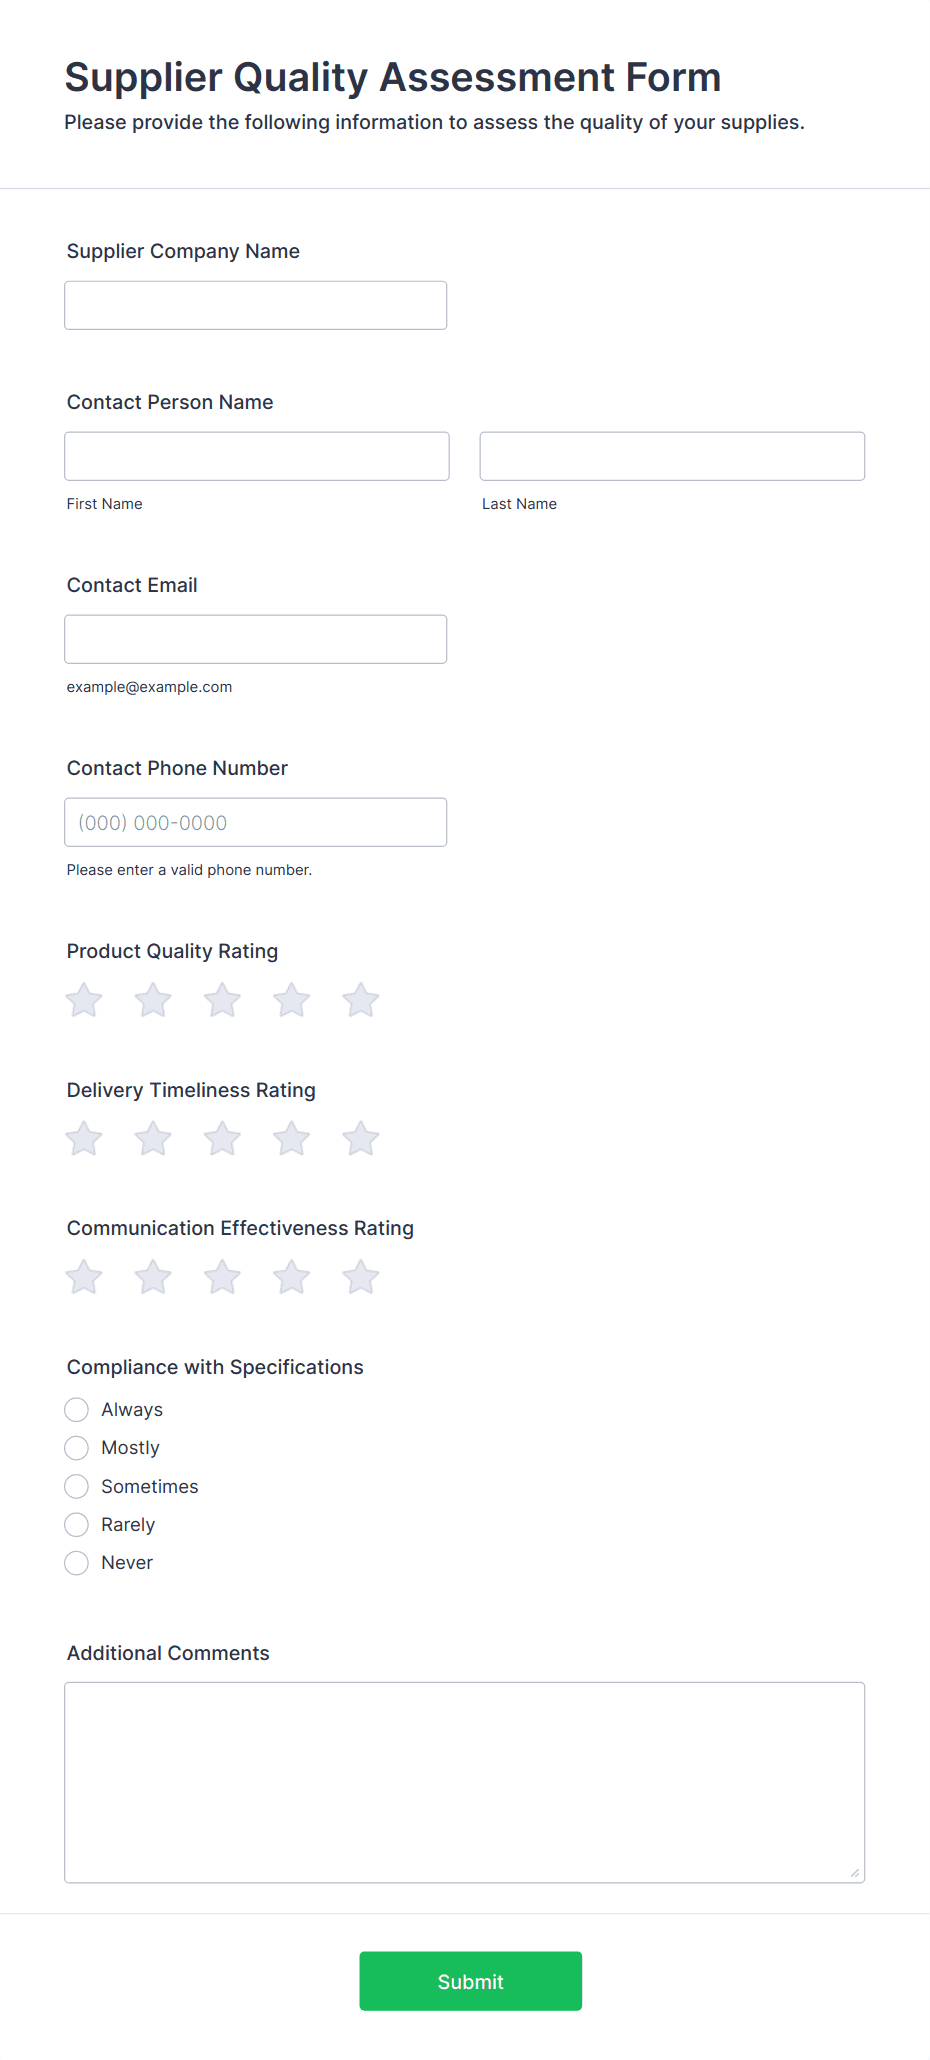Click the Contact Phone Number field
The image size is (930, 2060).
click(256, 822)
